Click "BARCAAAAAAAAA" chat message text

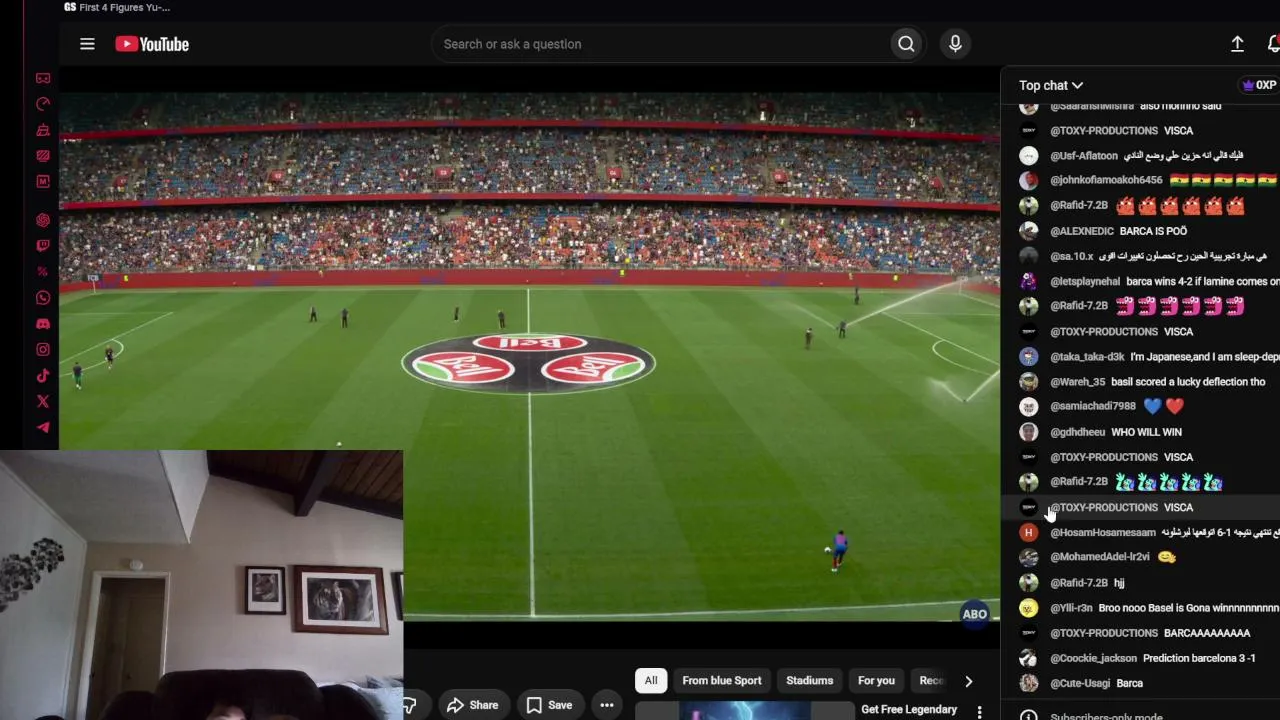click(x=1207, y=633)
